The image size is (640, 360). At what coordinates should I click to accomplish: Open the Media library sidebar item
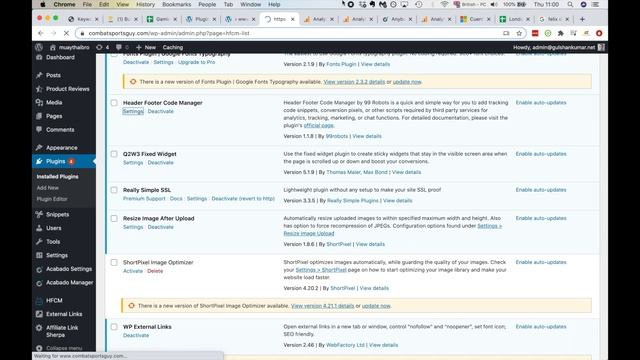54,102
